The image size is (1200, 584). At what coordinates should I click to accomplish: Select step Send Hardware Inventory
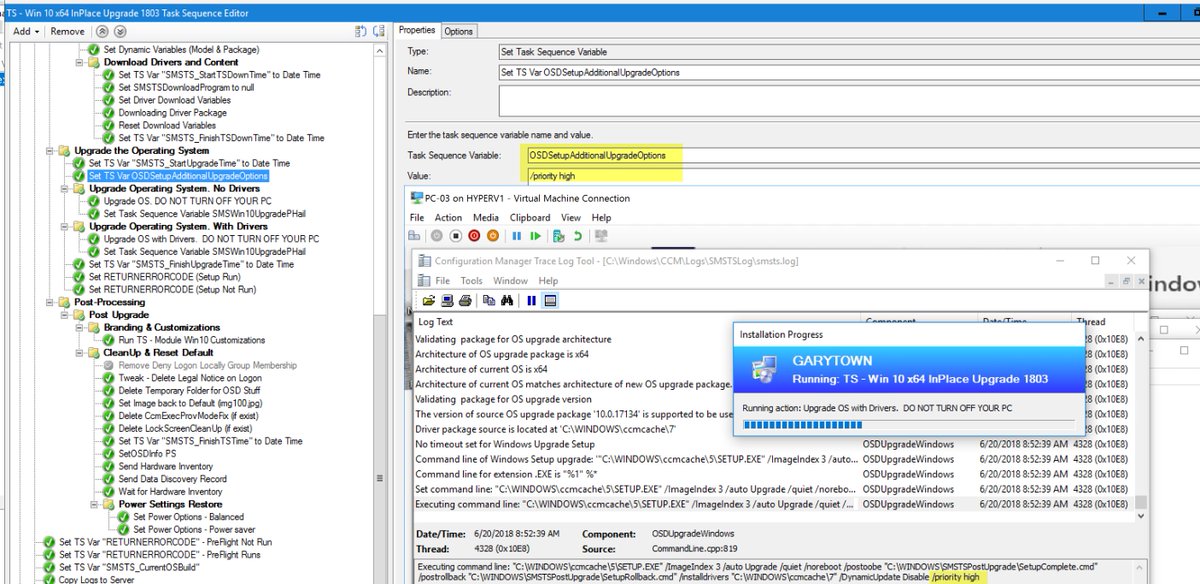165,466
